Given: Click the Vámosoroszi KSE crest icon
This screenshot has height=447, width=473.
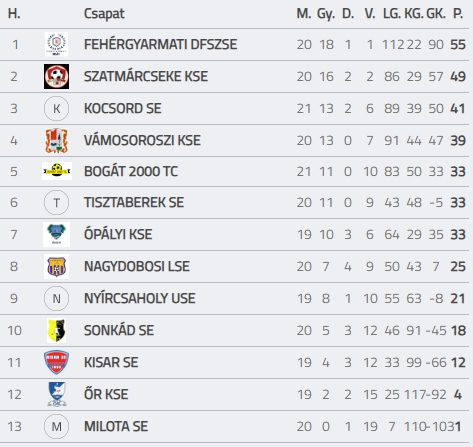Looking at the screenshot, I should [x=56, y=140].
